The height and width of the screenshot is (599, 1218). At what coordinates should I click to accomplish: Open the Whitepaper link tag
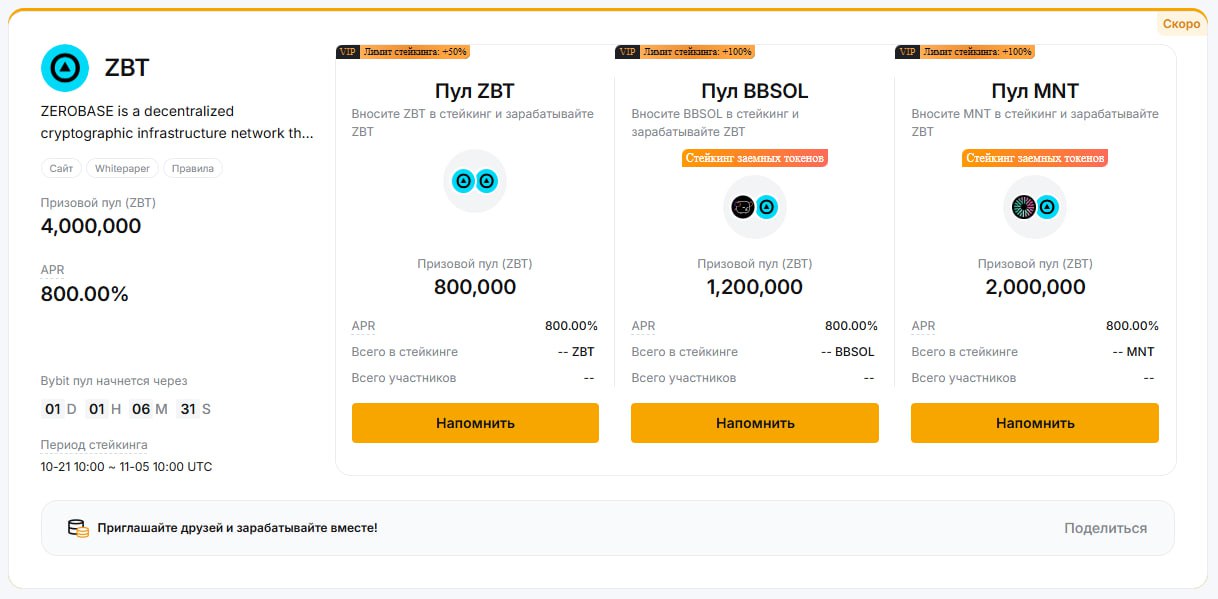122,168
